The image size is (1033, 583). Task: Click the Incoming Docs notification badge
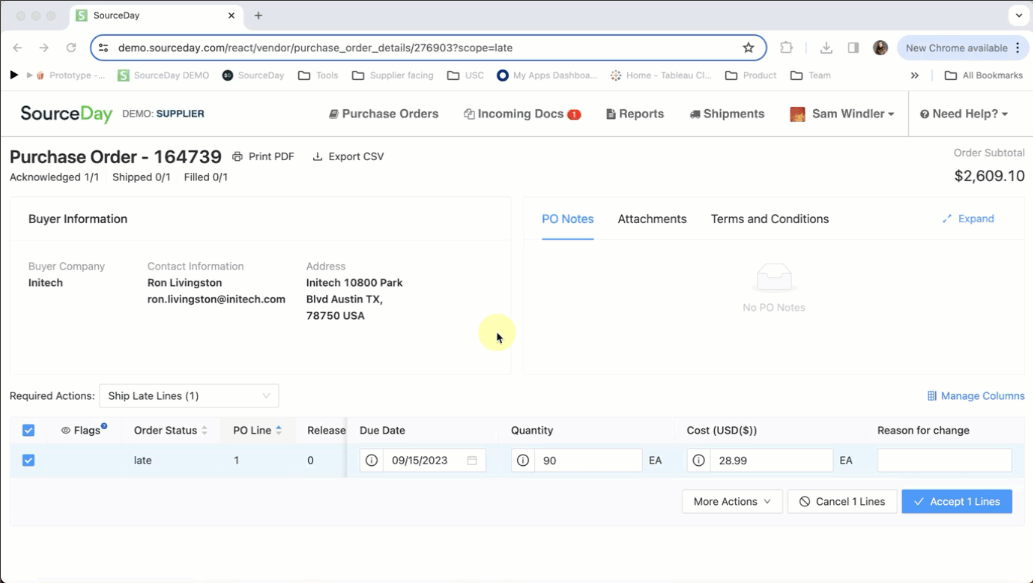(x=574, y=114)
